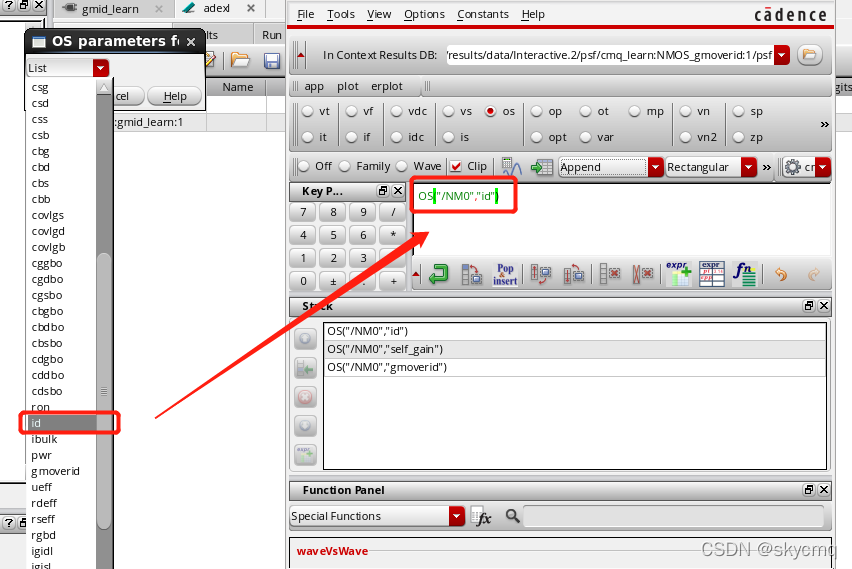This screenshot has height=569, width=852.
Task: Click the Help button in OS parameters
Action: coord(174,96)
